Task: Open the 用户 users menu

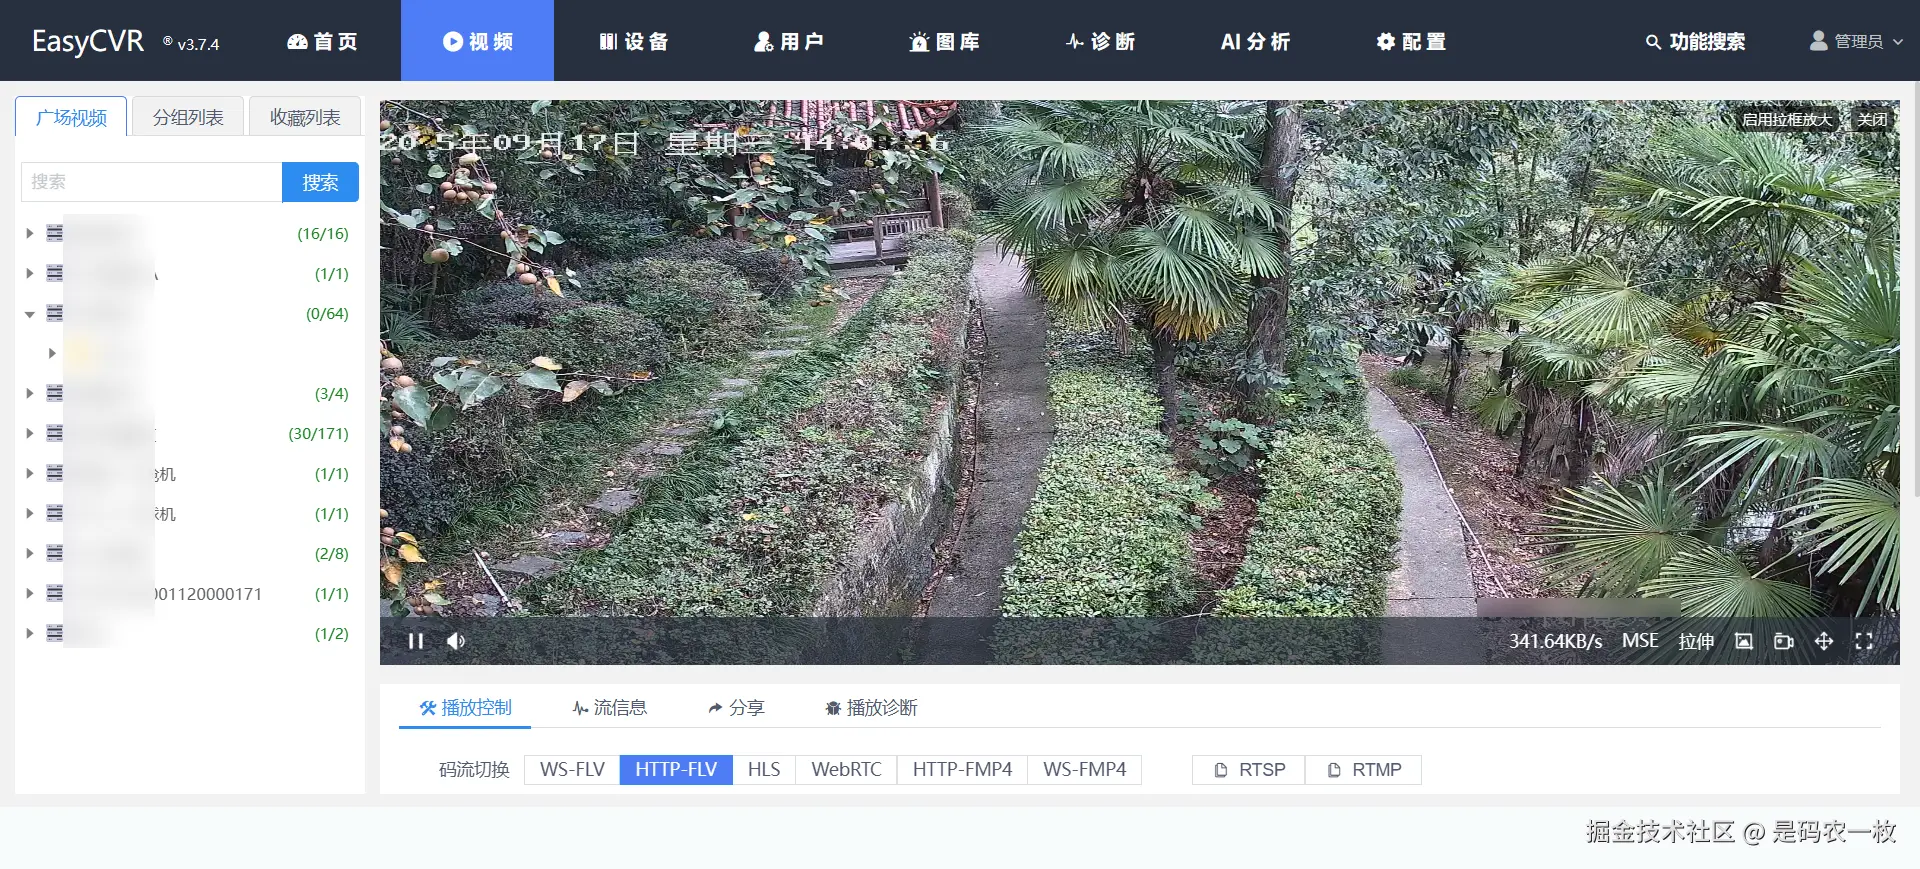Action: (x=789, y=41)
